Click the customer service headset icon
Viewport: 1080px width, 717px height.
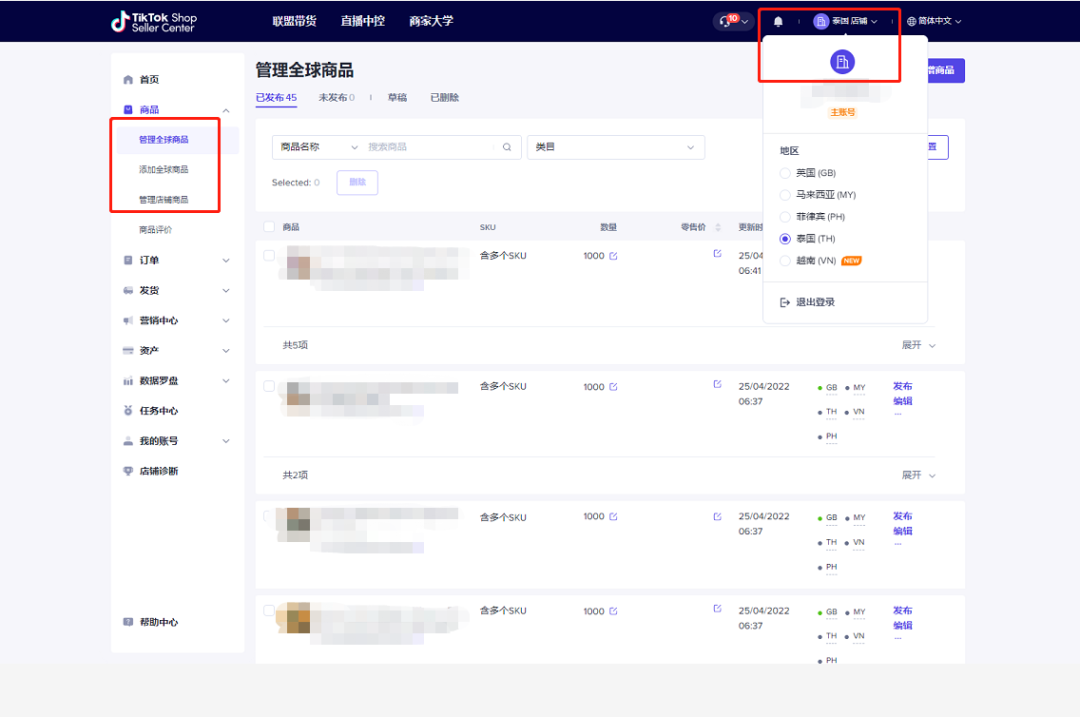(x=722, y=21)
